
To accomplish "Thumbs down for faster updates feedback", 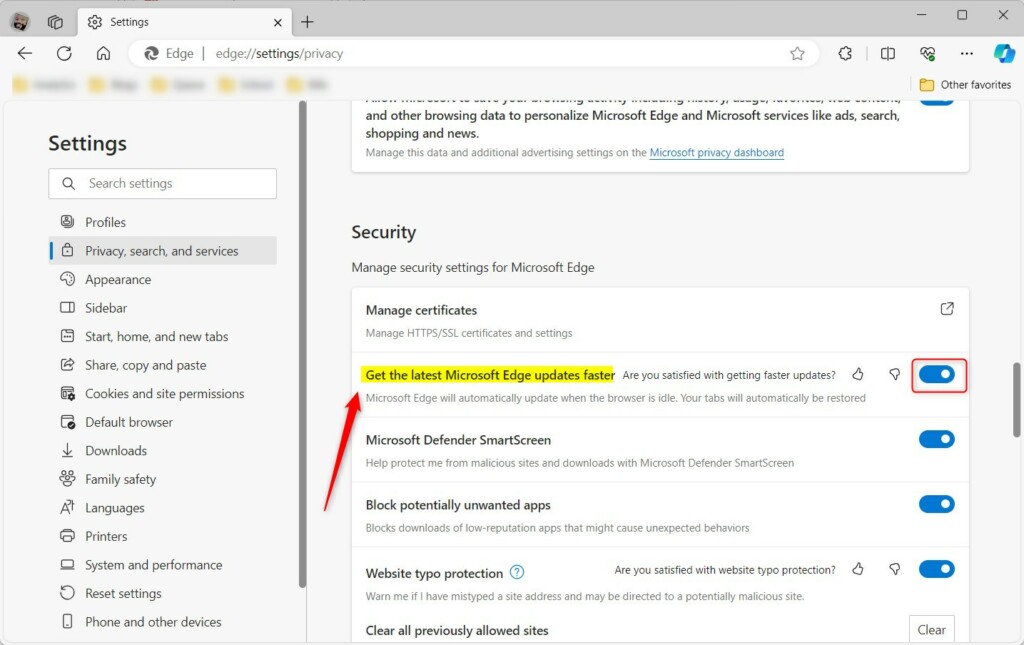I will click(x=895, y=374).
